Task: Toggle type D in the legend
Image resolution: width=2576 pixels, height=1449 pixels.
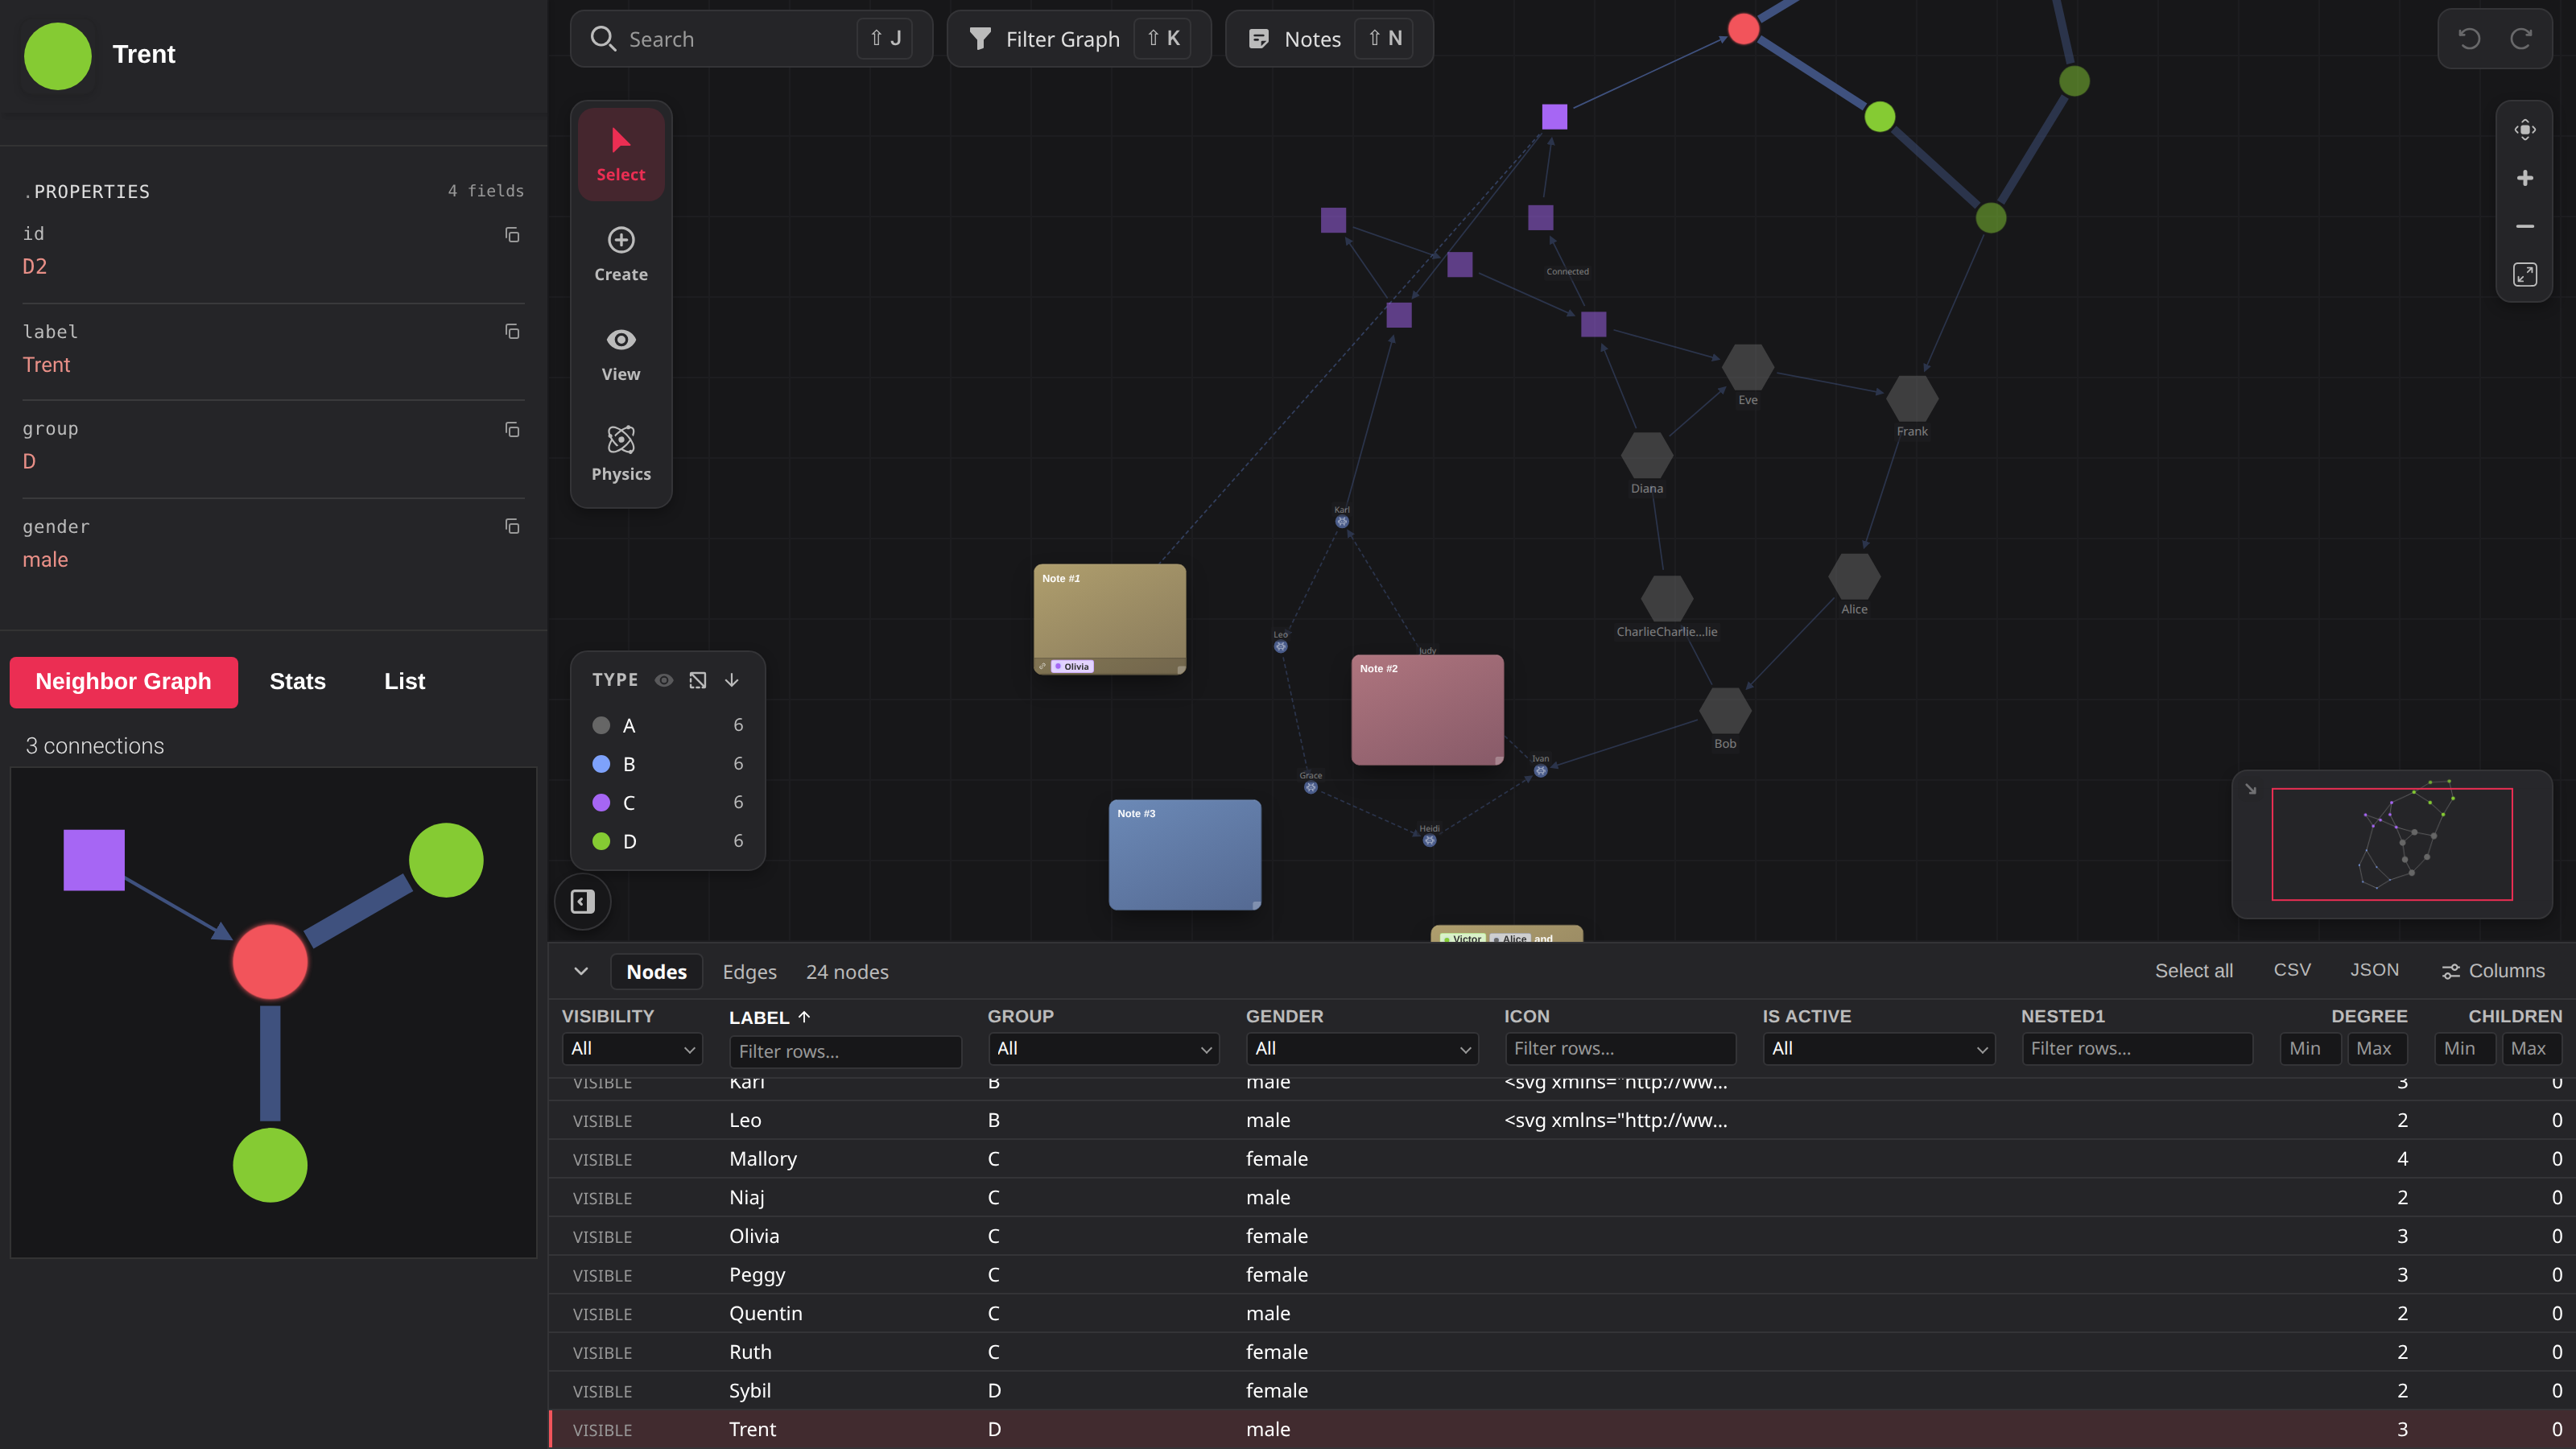Action: (668, 841)
